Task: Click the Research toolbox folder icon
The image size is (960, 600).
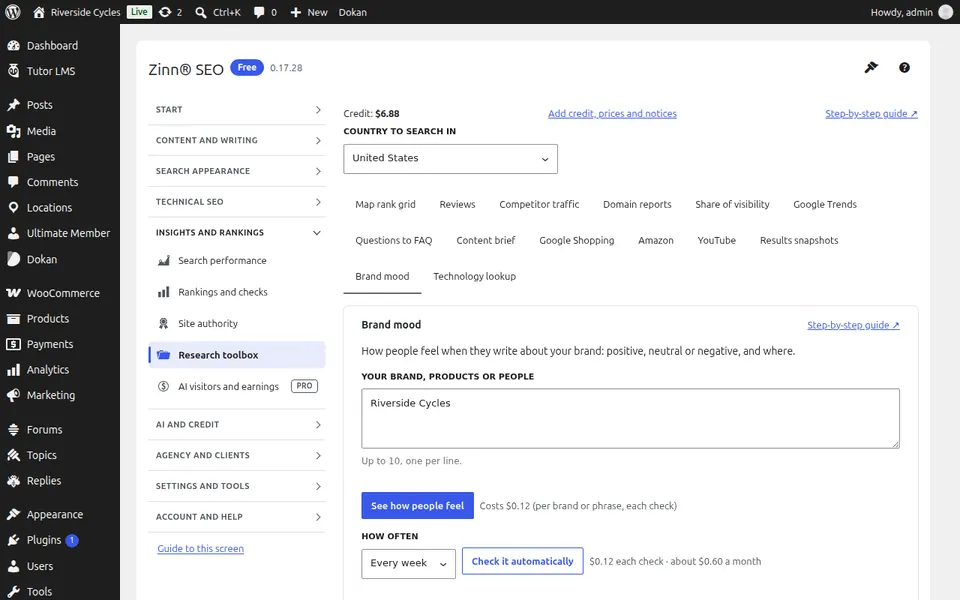Action: tap(163, 355)
